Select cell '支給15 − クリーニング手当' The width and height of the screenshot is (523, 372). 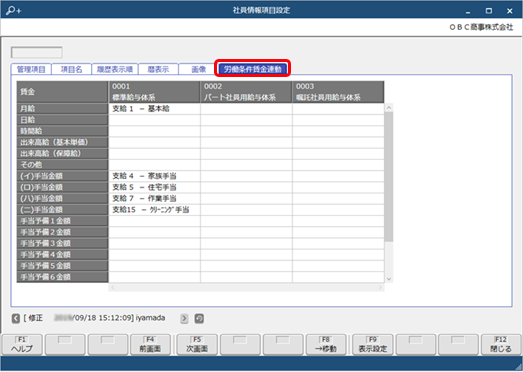[154, 210]
